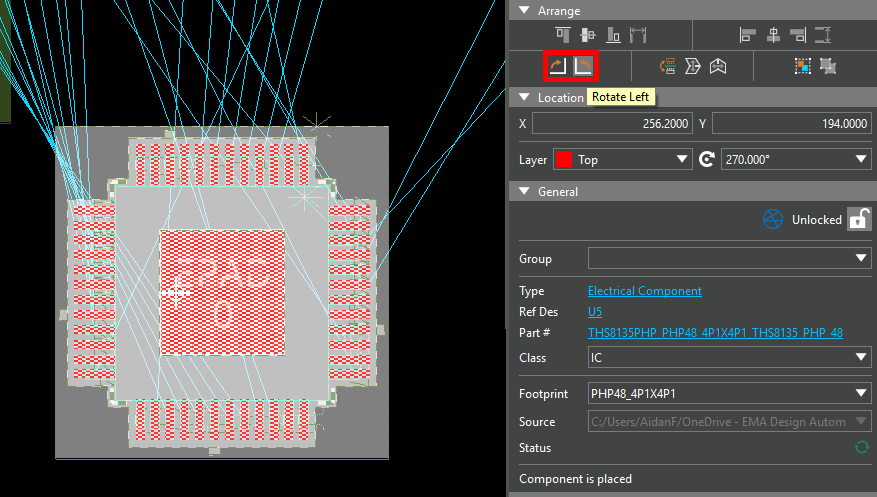Open the U5 reference designator link
This screenshot has width=877, height=497.
[x=595, y=312]
